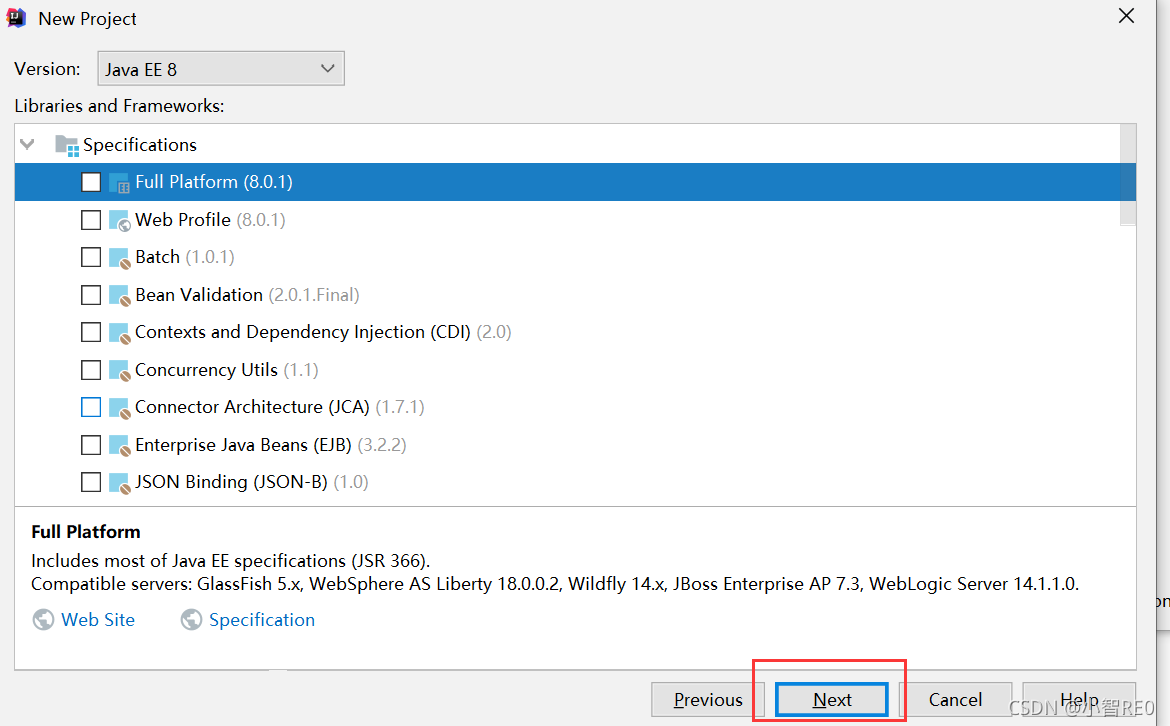Click the IntelliJ IDEA logo in the title bar

(16, 18)
